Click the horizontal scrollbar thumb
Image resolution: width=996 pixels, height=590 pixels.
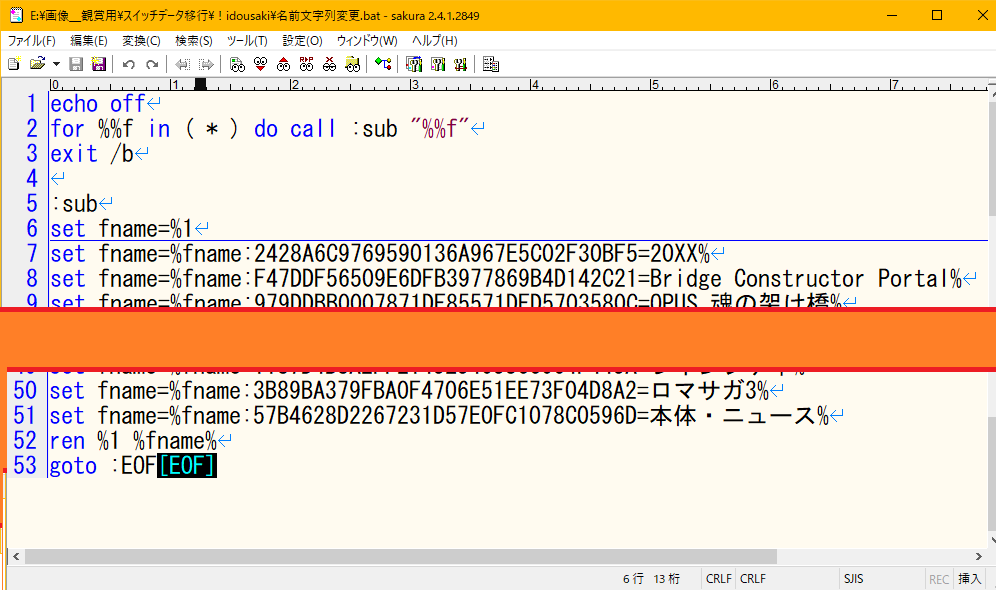(401, 556)
